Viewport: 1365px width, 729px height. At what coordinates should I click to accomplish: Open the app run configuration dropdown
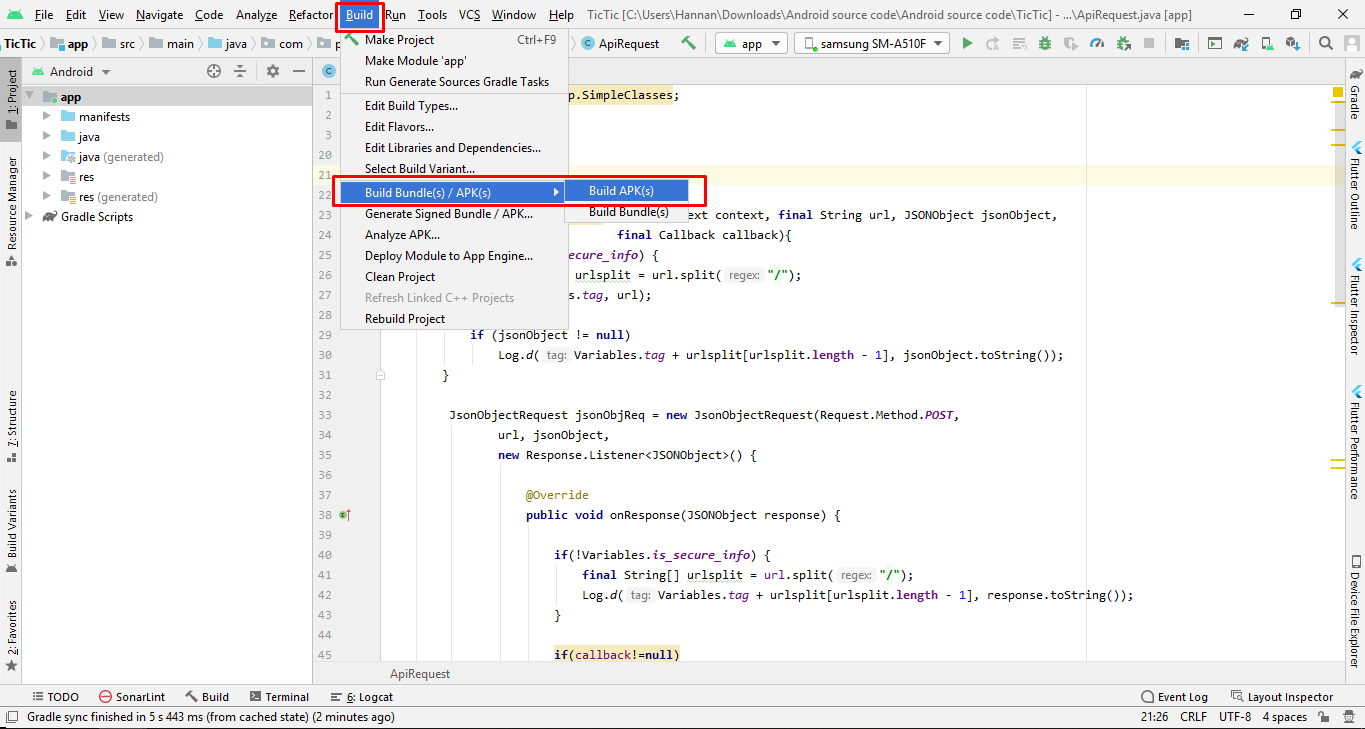[750, 44]
